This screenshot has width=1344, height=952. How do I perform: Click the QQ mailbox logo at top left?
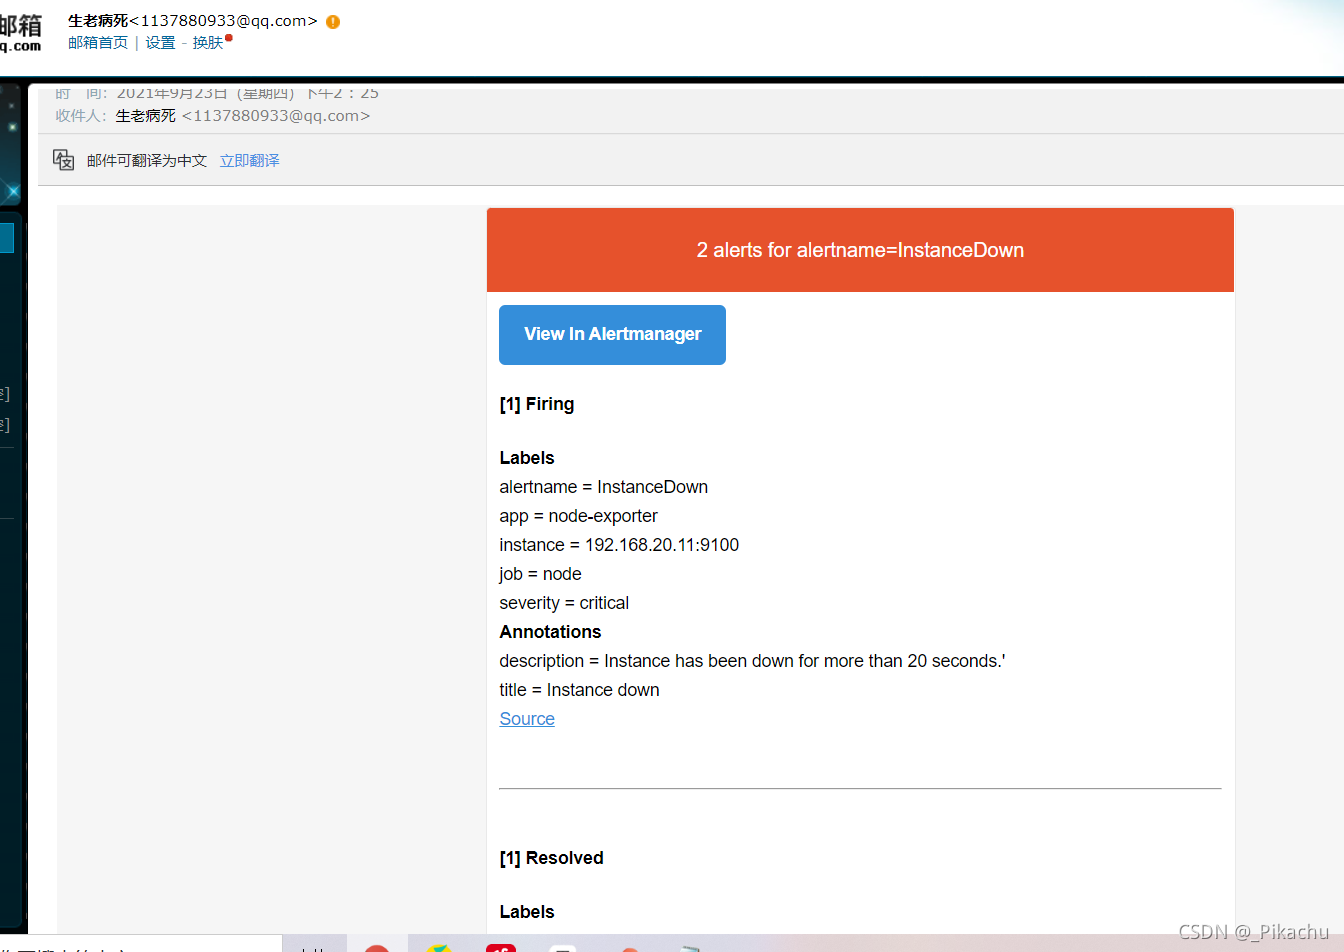coord(20,33)
